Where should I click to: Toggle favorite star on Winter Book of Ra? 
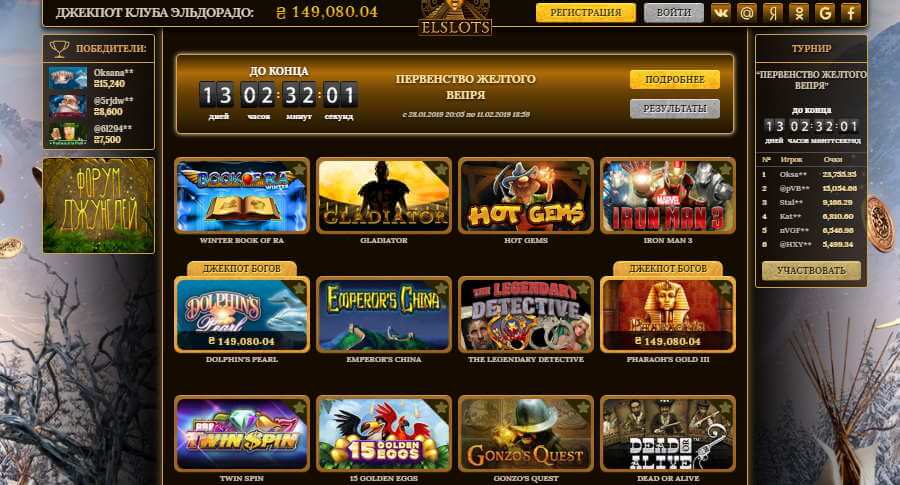coord(299,169)
